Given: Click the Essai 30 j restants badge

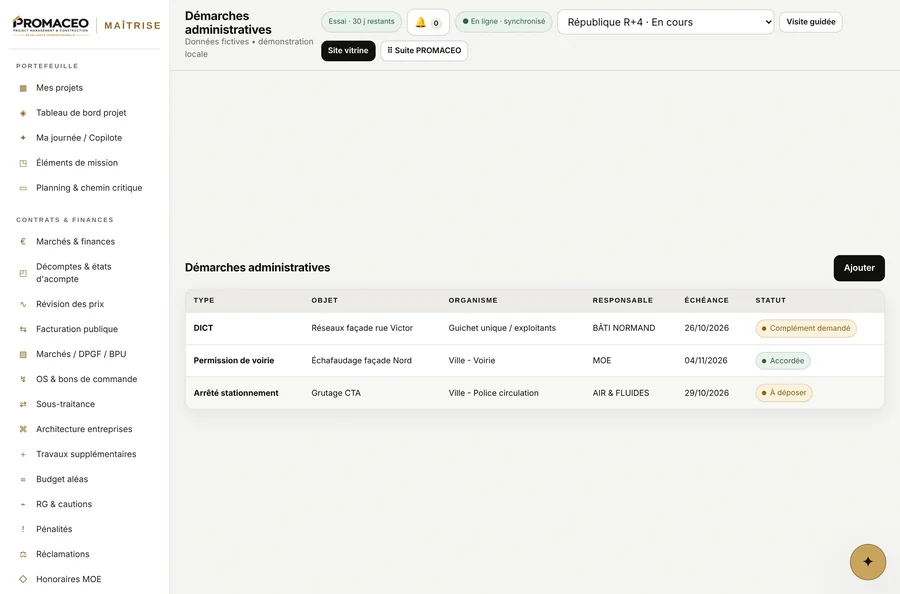Looking at the screenshot, I should 361,22.
